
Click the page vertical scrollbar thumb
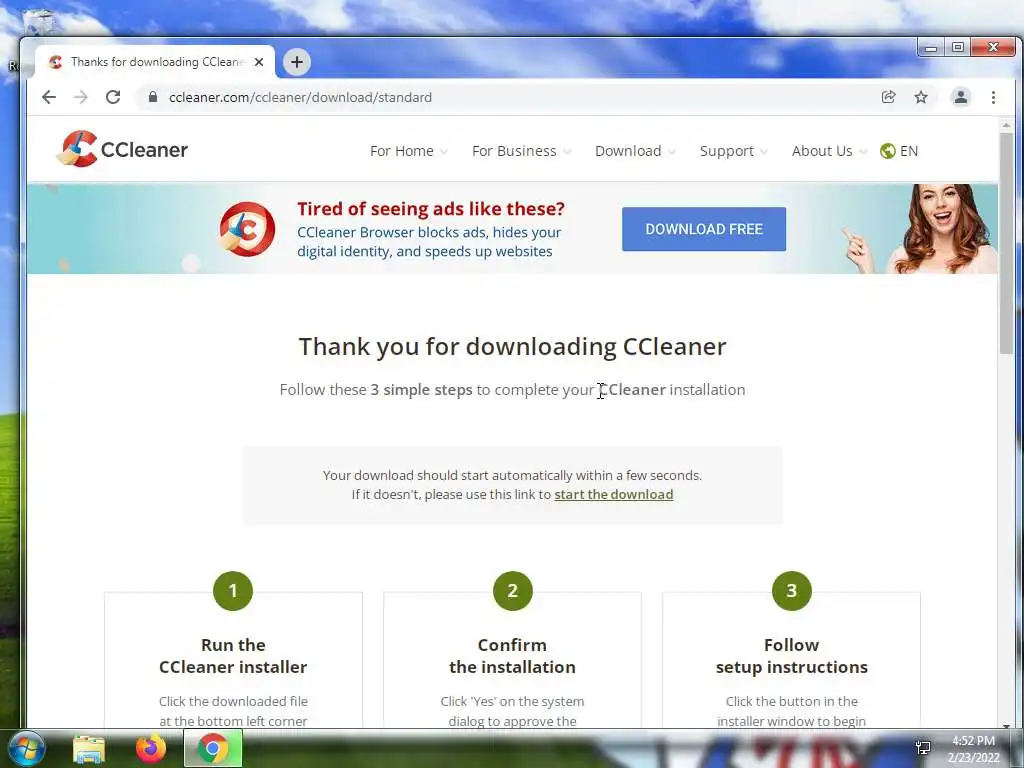[x=1006, y=243]
